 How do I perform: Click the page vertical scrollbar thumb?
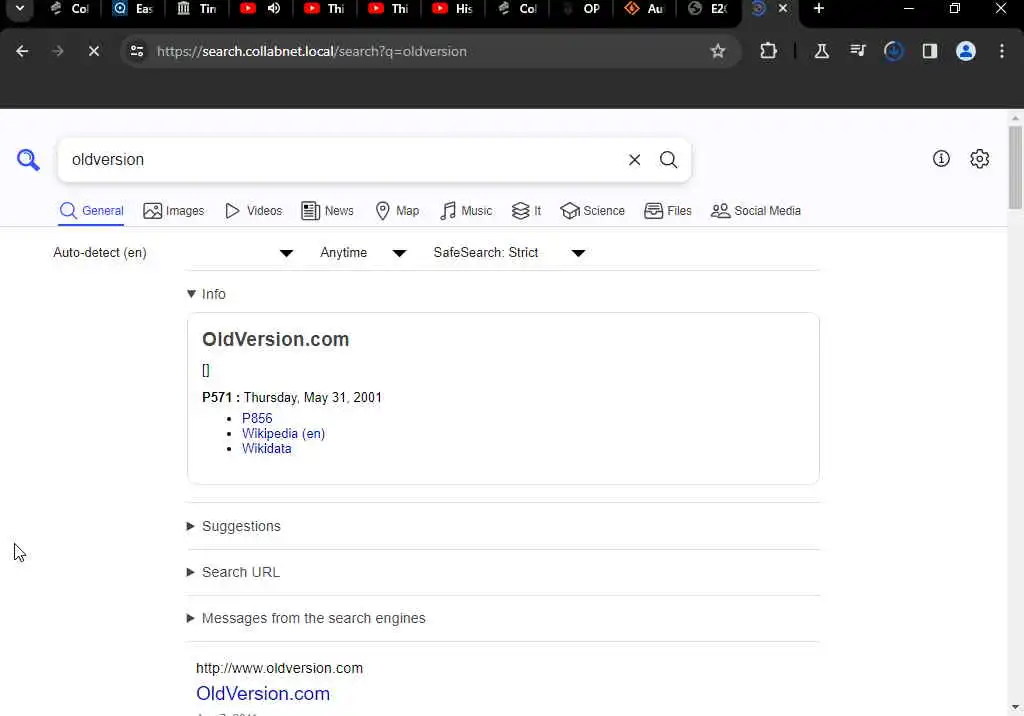click(1015, 168)
